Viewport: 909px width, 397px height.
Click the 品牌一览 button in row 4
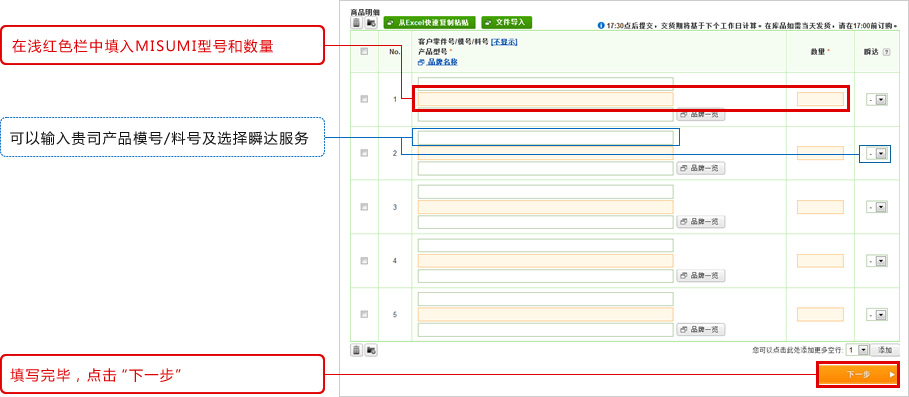tap(701, 275)
